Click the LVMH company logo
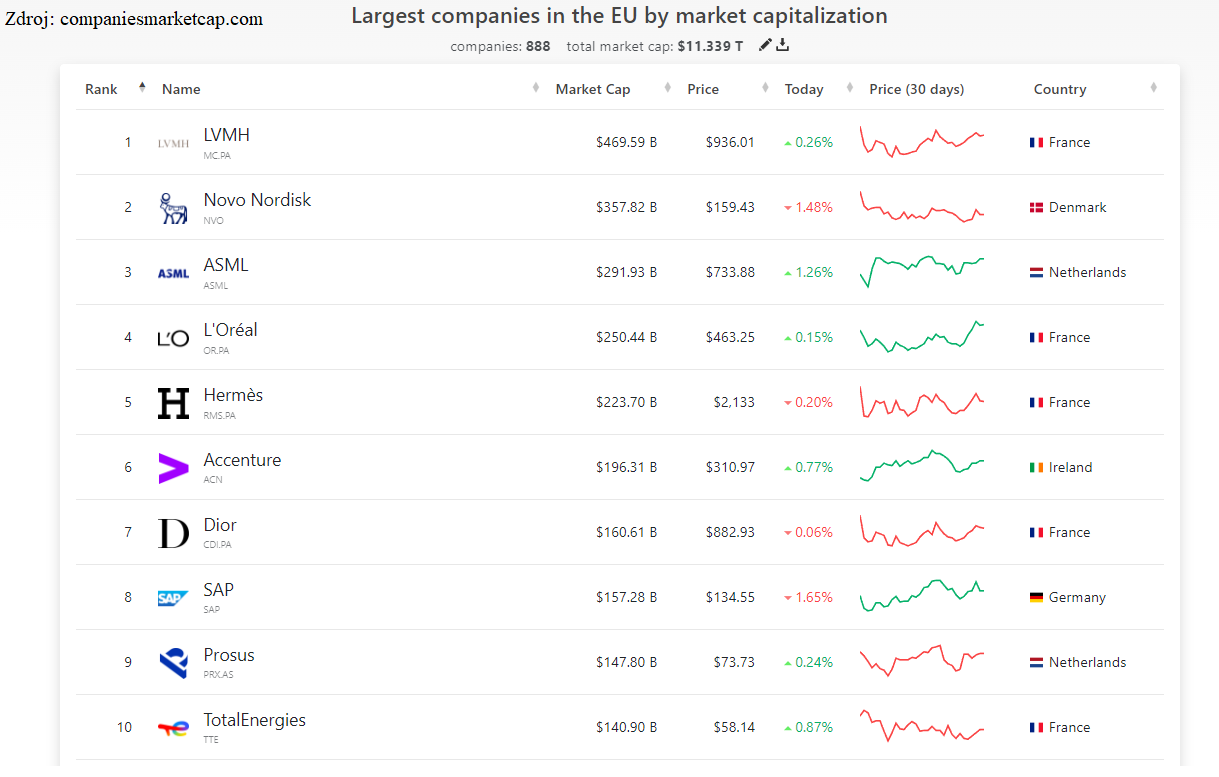Screen dimensions: 1219x777 click(x=173, y=143)
